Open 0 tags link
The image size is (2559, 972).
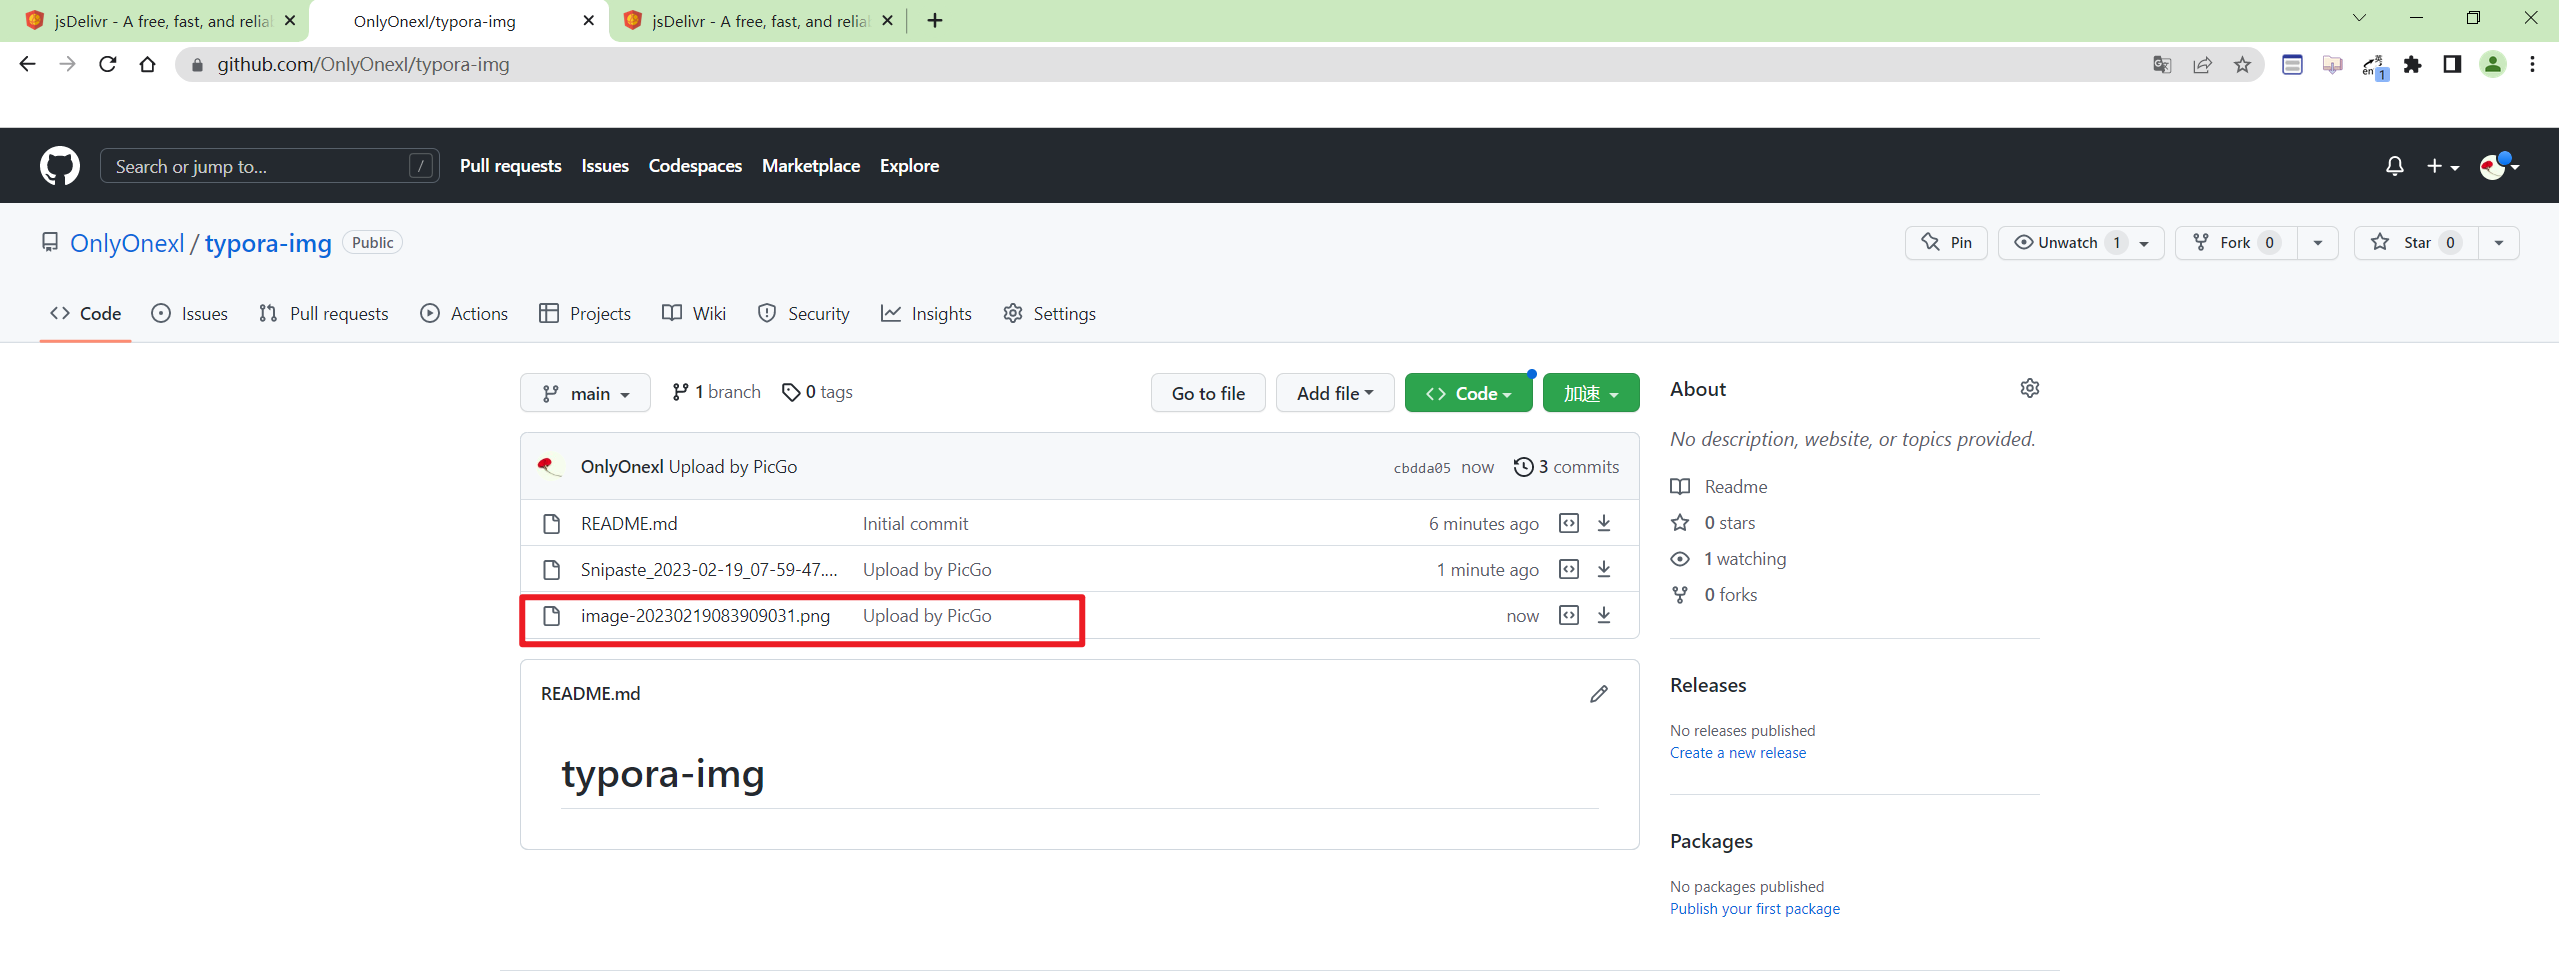coord(817,392)
